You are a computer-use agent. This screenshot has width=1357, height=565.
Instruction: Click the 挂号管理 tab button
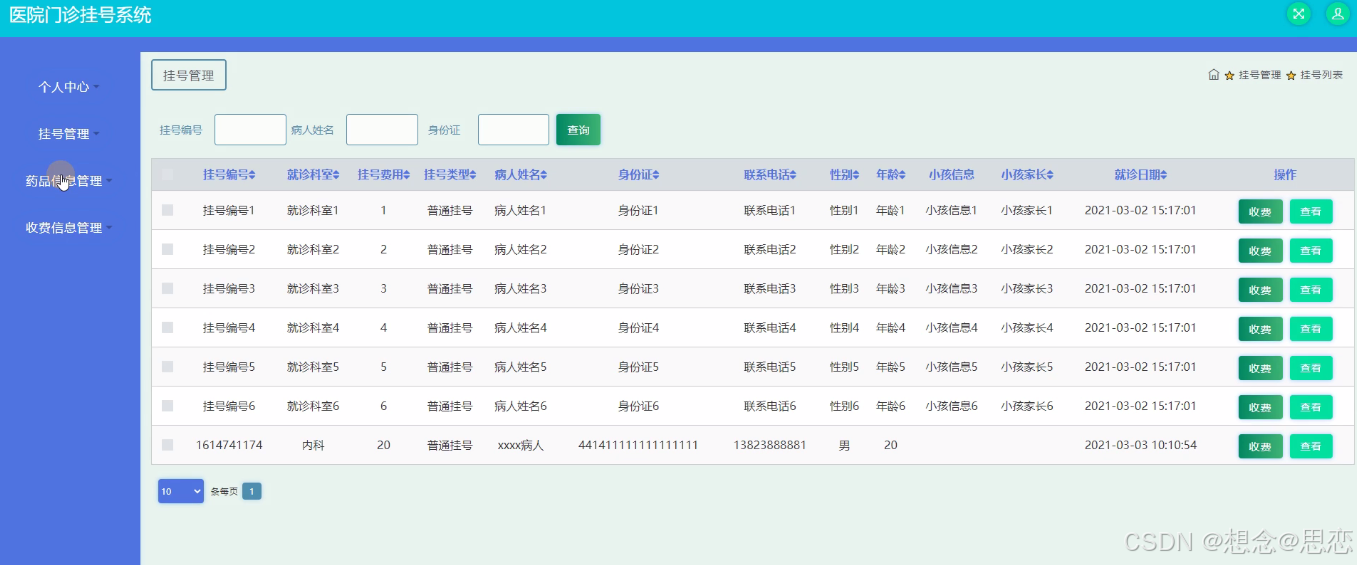point(189,75)
